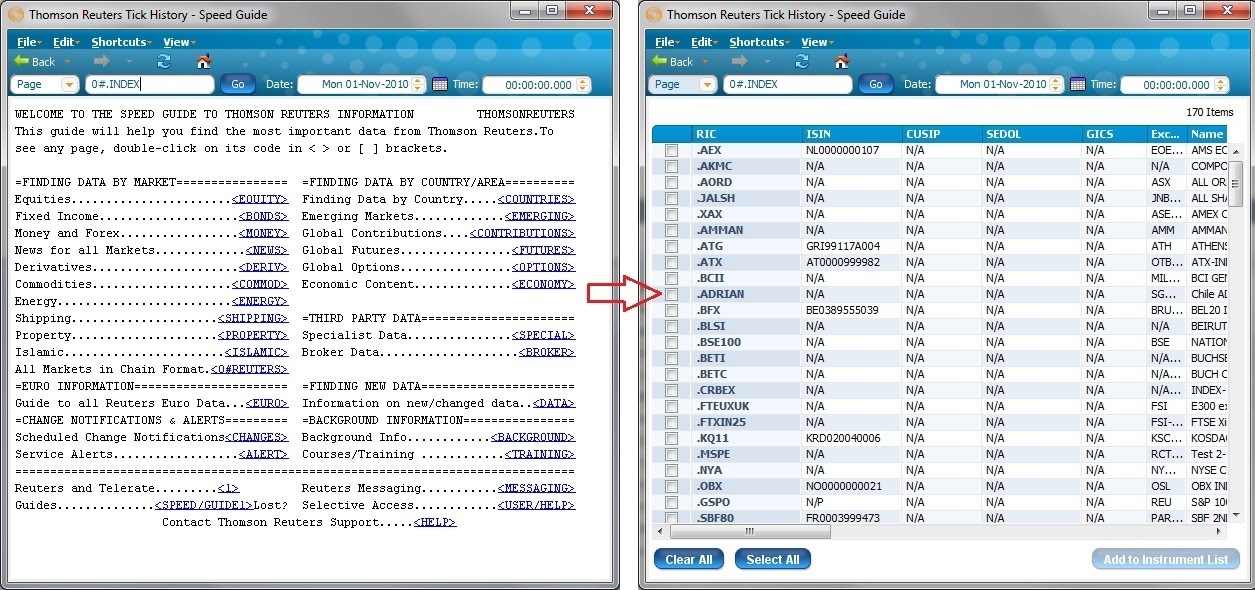Click the Time field in left window
This screenshot has width=1255, height=590.
pos(535,85)
